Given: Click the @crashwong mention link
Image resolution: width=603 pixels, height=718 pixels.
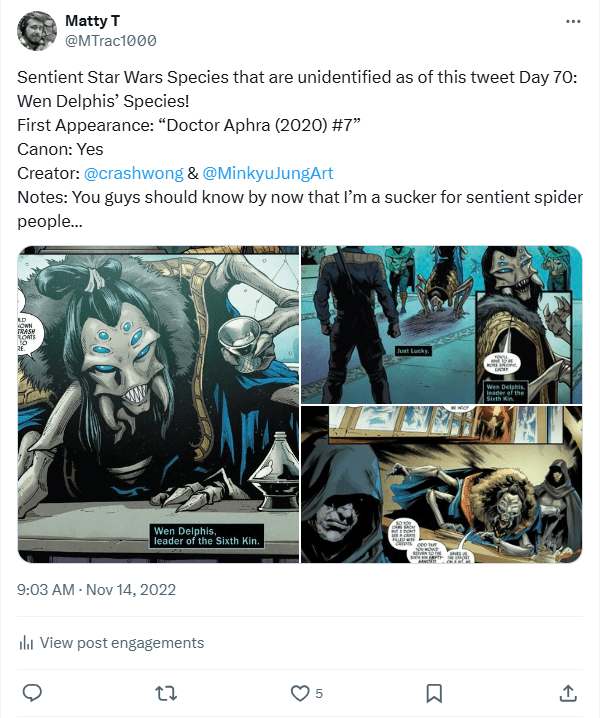Looking at the screenshot, I should pos(134,173).
